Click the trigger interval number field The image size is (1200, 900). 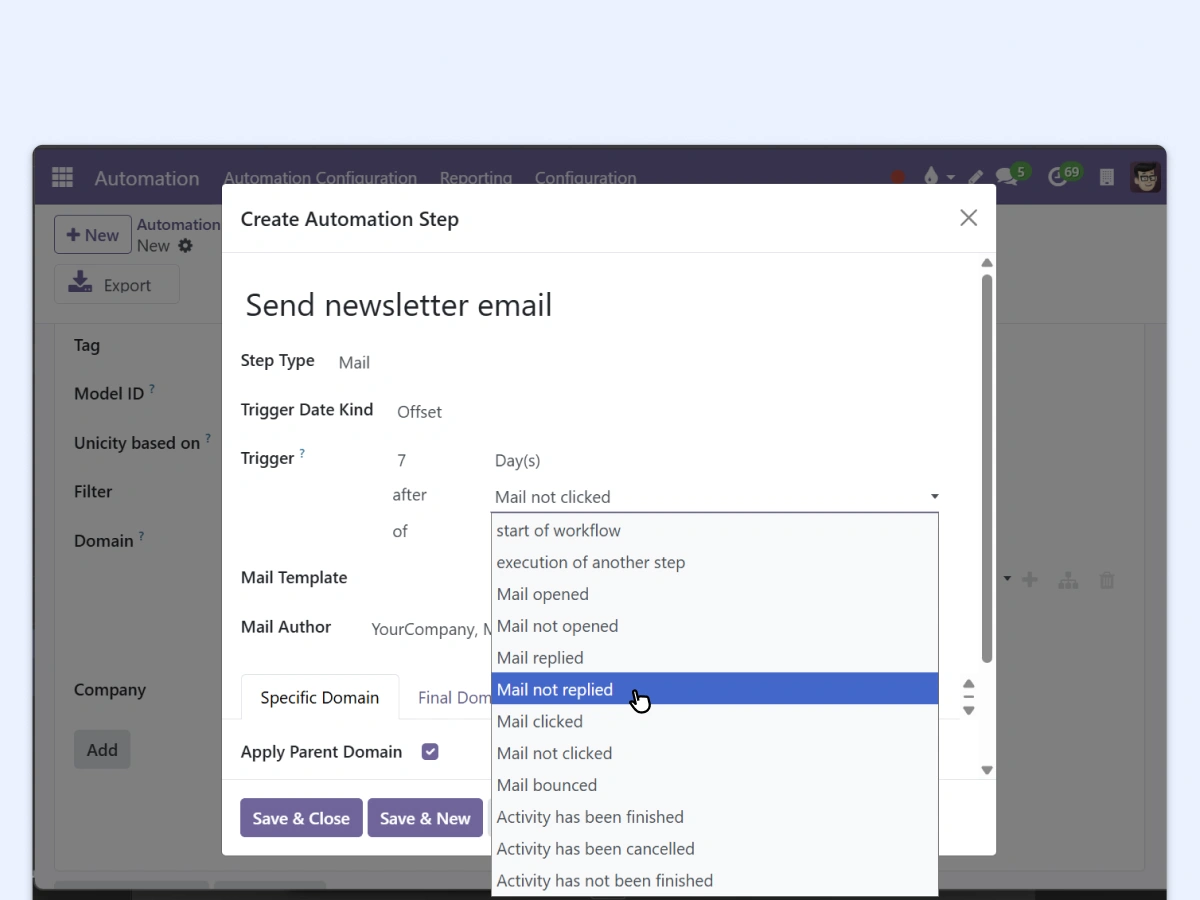click(x=430, y=460)
